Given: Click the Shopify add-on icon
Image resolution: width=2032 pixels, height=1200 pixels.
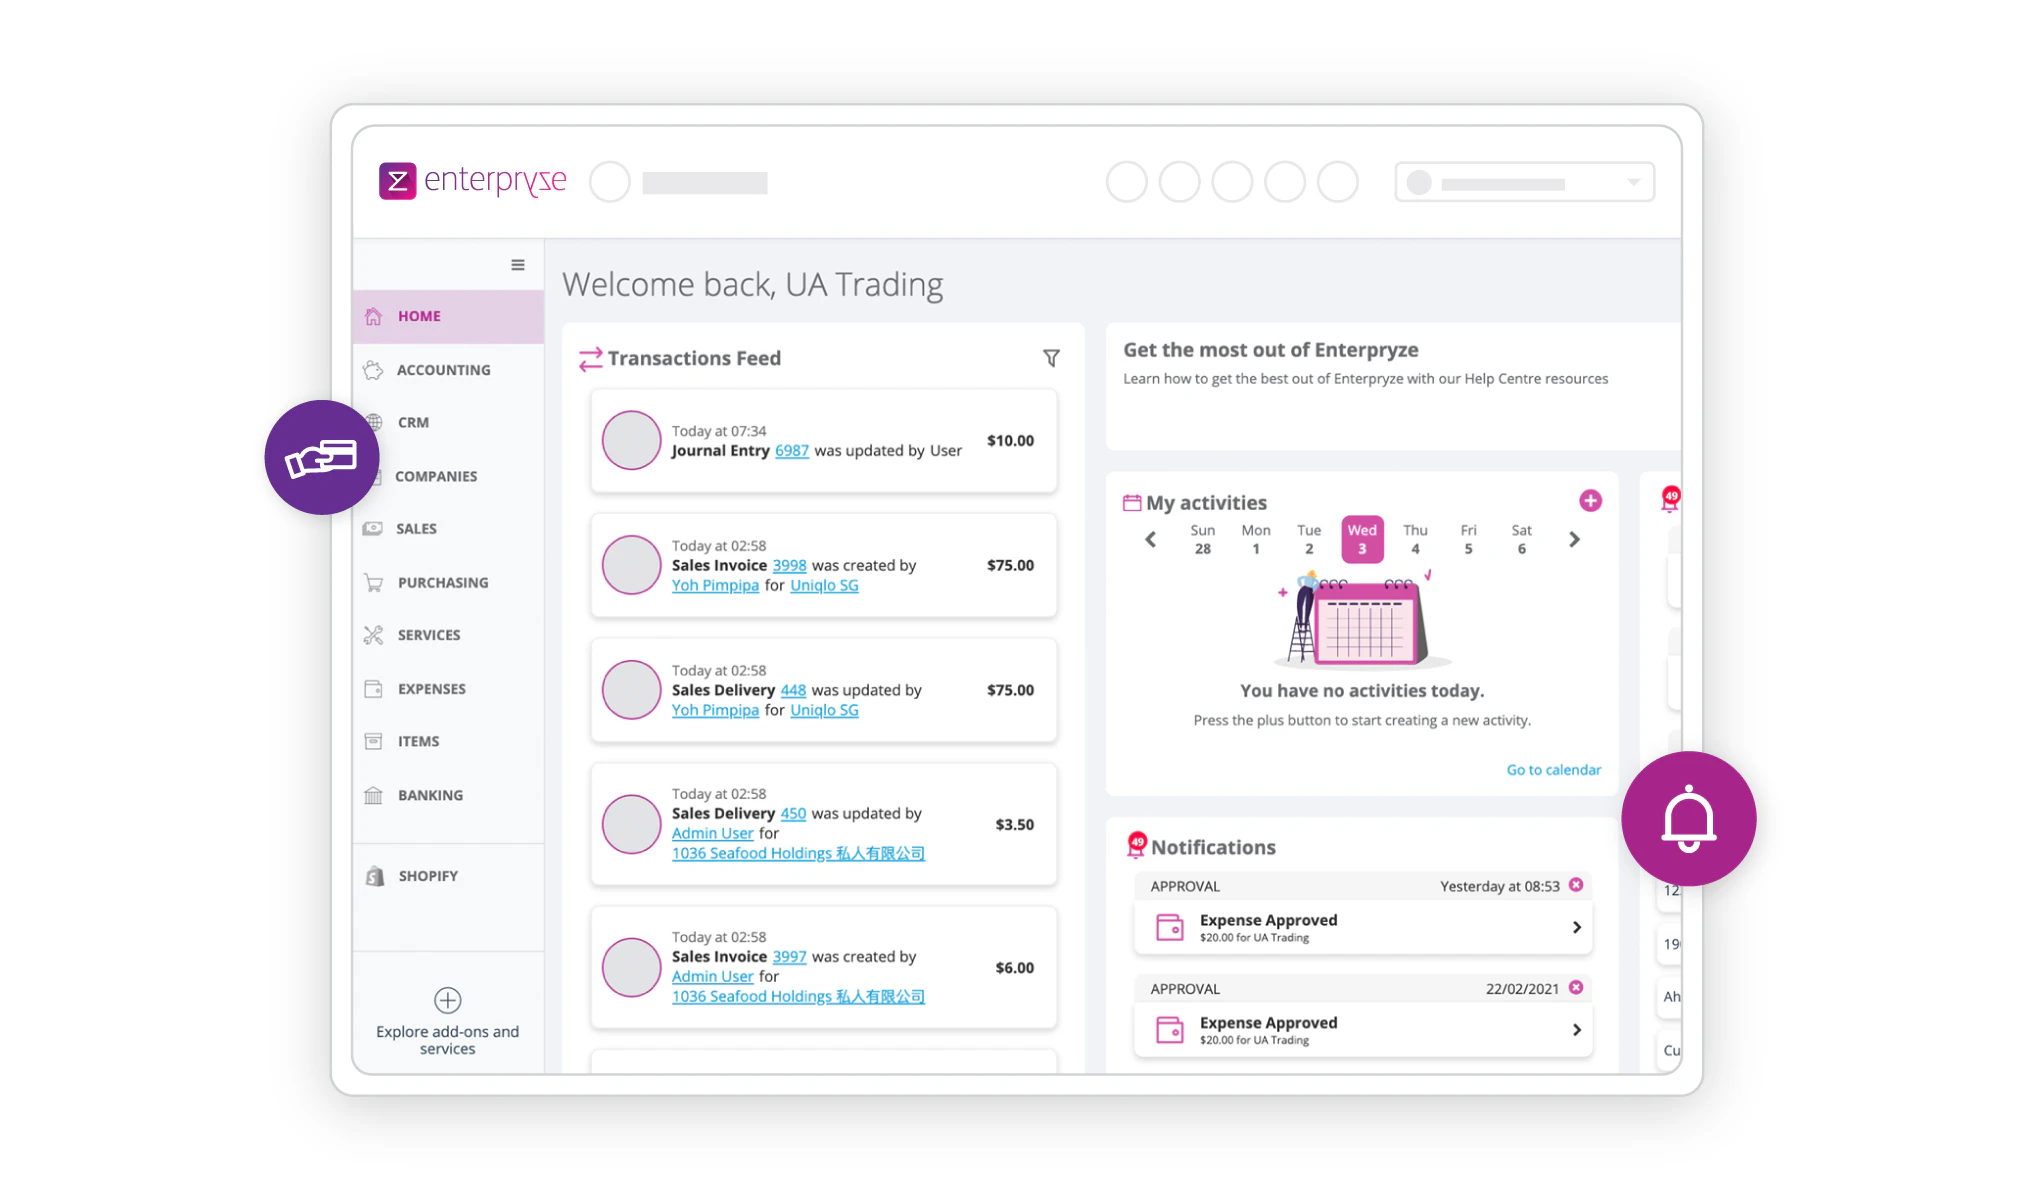Looking at the screenshot, I should point(373,875).
